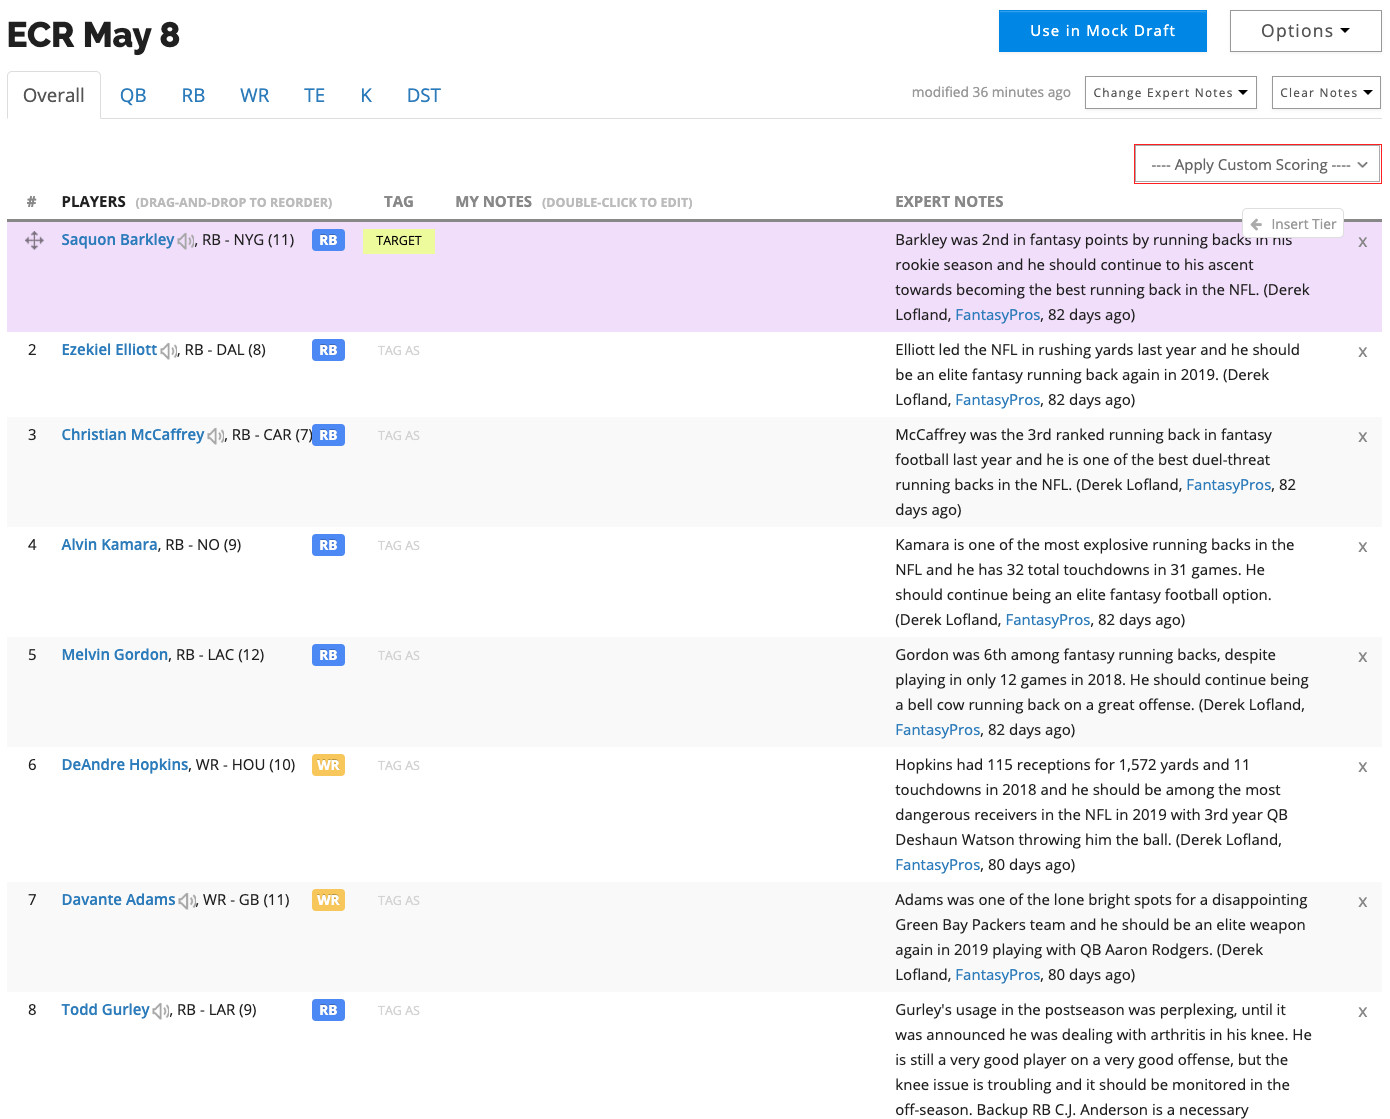Click the RB badge in Ezekiel Elliott row
The image size is (1390, 1119).
click(x=328, y=350)
